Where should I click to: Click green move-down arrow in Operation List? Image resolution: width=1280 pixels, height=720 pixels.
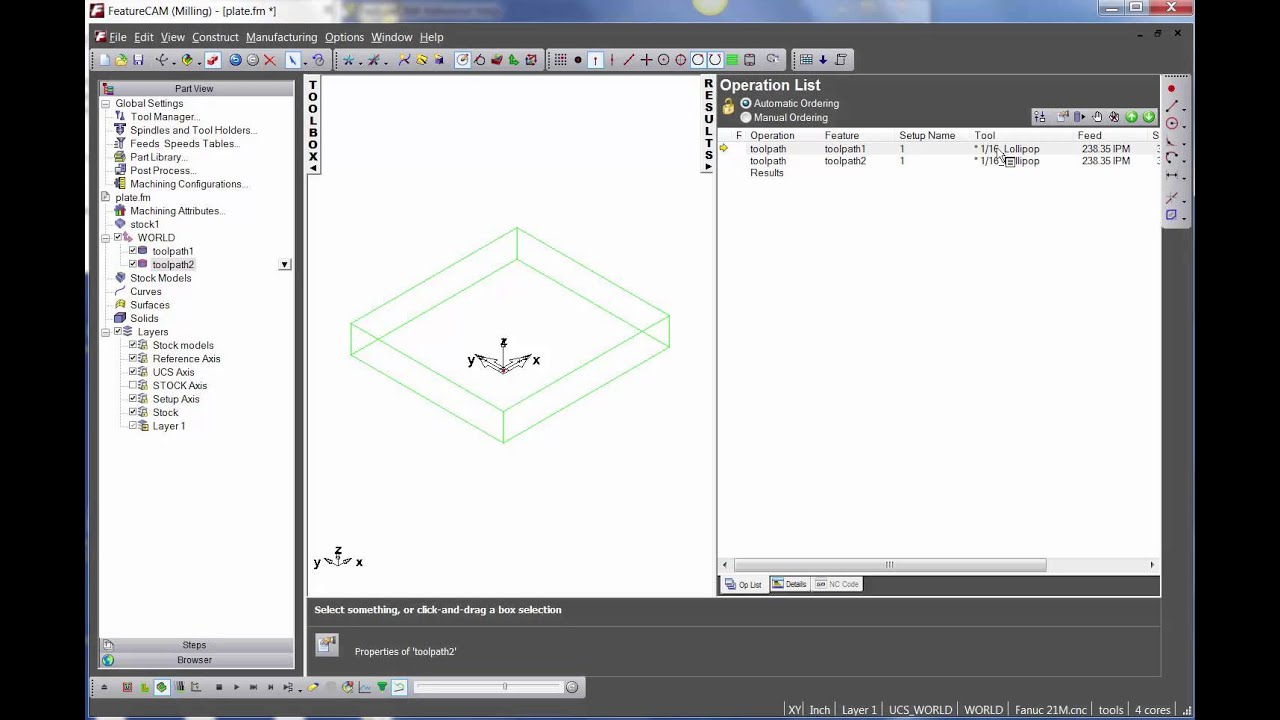tap(1149, 117)
